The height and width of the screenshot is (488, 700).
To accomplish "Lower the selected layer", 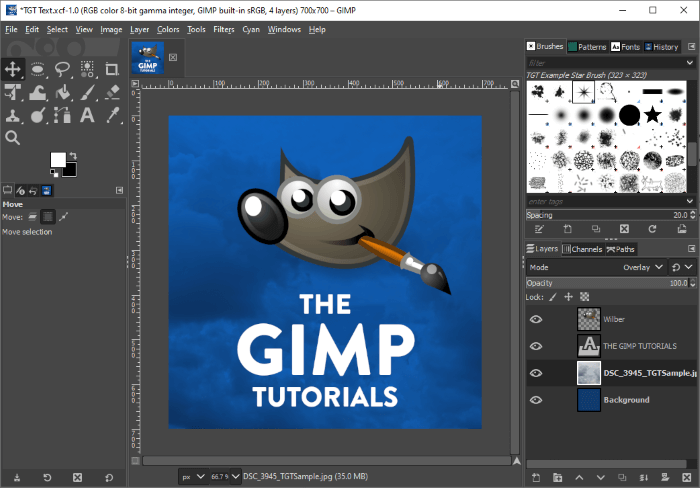I will point(600,478).
